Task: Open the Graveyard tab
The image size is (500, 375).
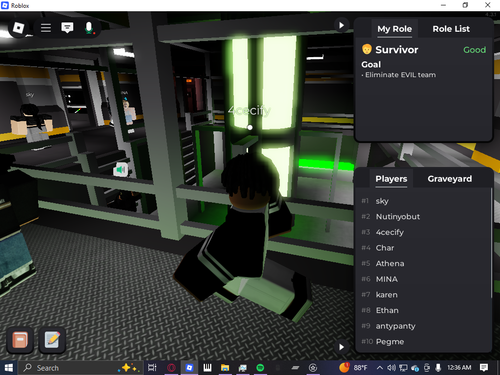Action: (450, 179)
